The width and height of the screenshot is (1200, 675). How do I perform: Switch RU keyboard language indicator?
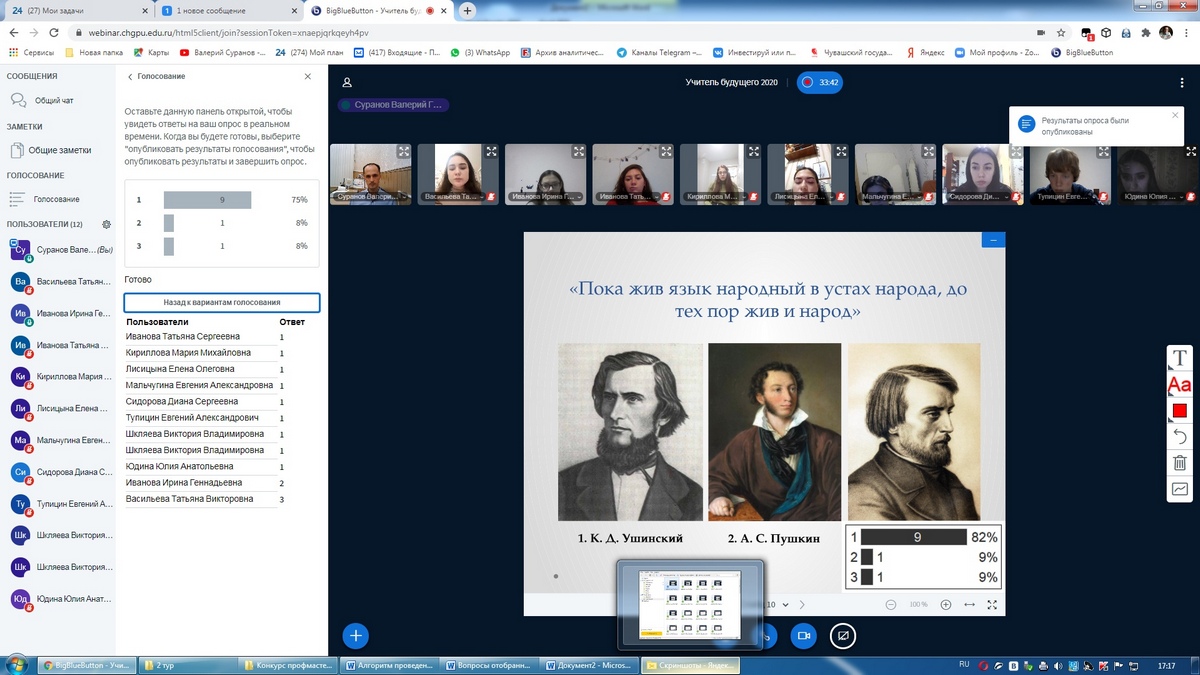coord(965,665)
